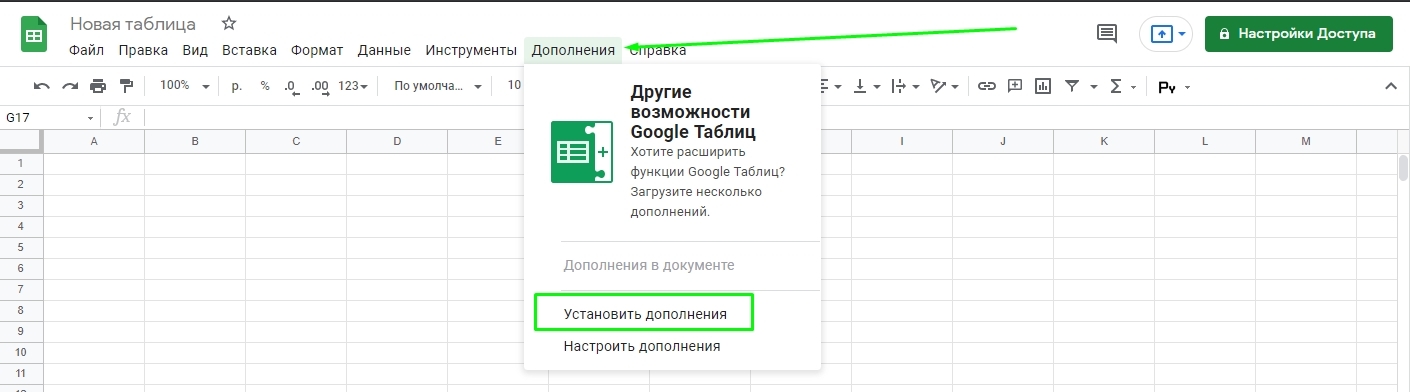The image size is (1410, 392).
Task: Open the functions sigma menu
Action: click(x=1123, y=87)
